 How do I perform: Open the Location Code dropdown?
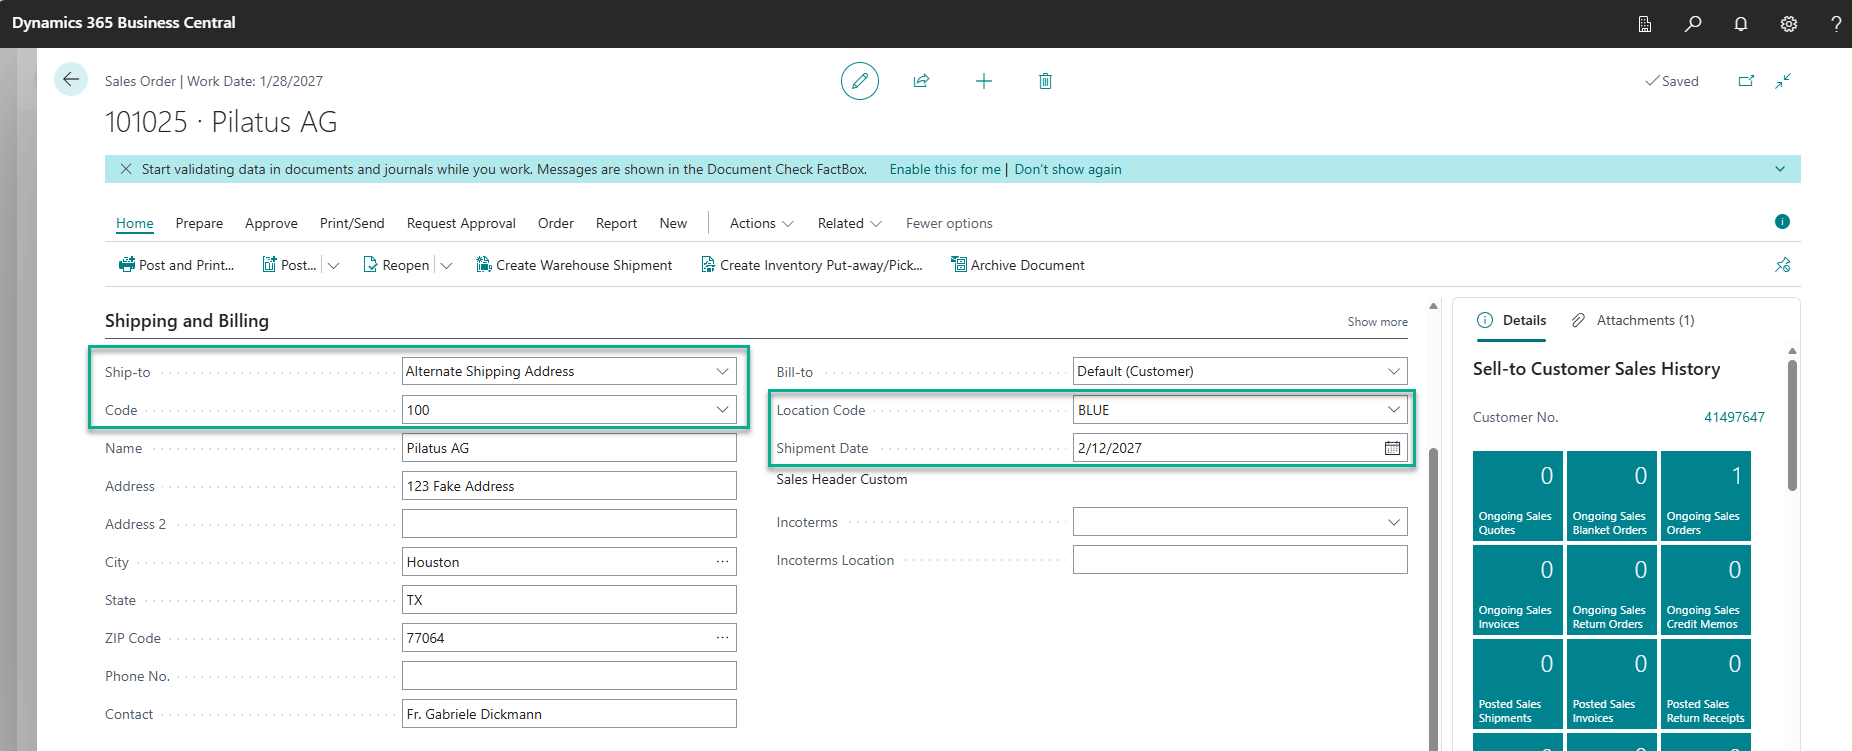[1393, 410]
